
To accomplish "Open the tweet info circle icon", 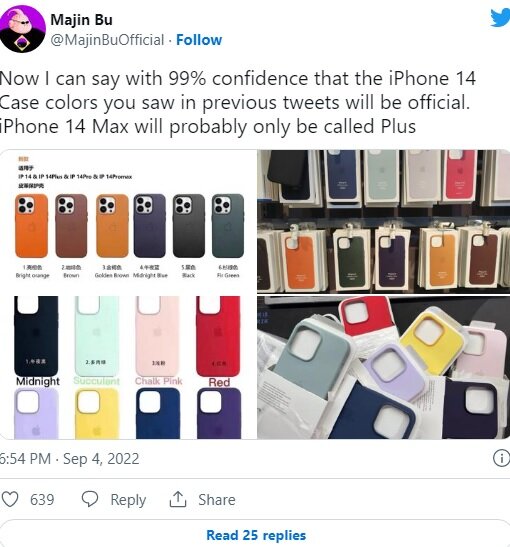I will [x=502, y=458].
